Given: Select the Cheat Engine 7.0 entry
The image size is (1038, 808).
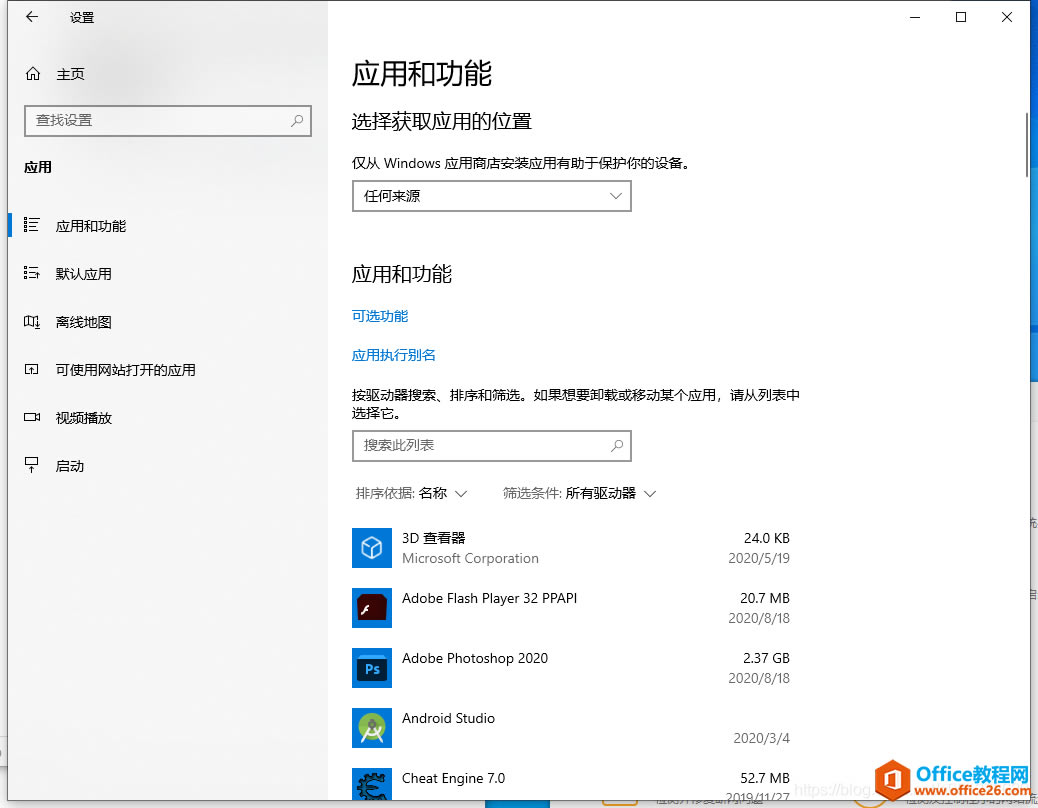Looking at the screenshot, I should pyautogui.click(x=453, y=778).
